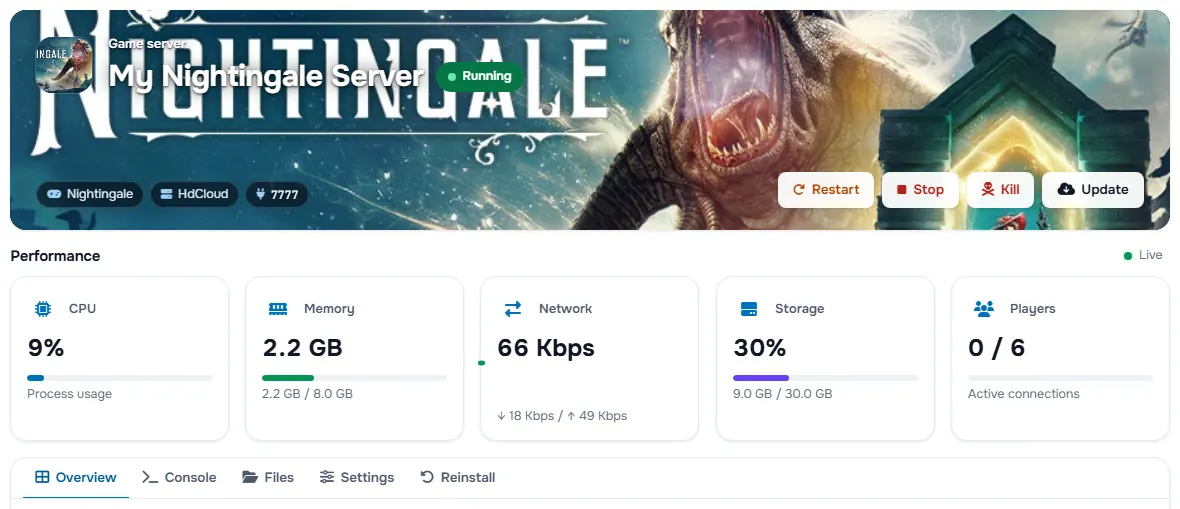Click the Players group icon

click(x=984, y=309)
